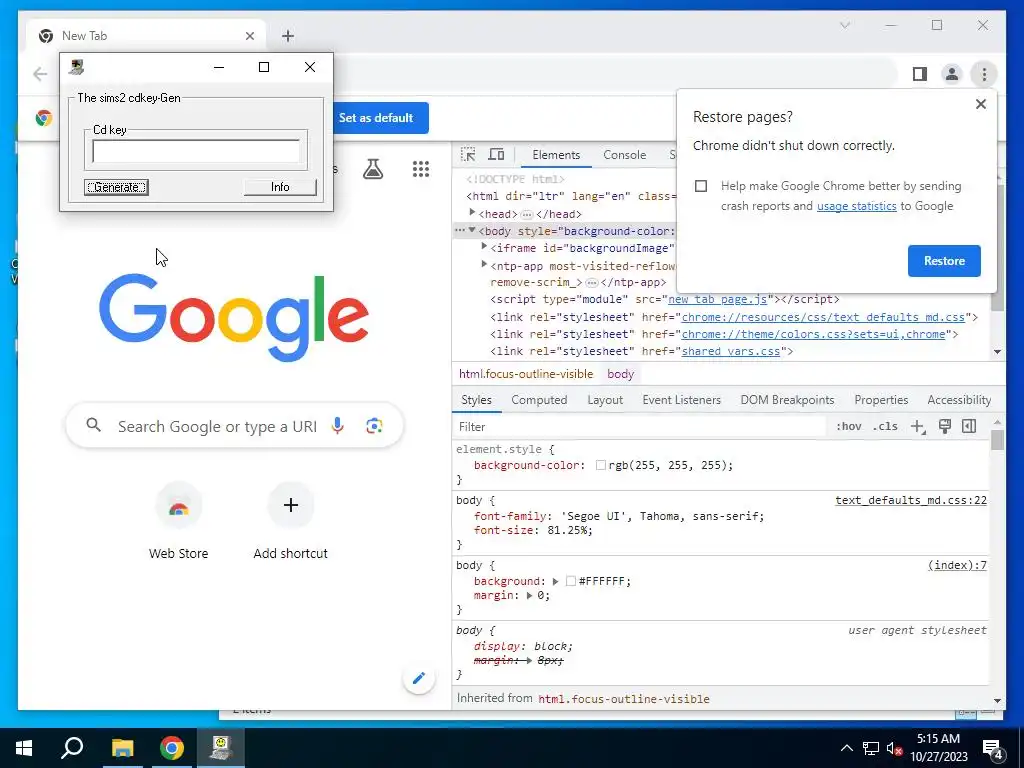Open new_tab_page.js script link

718,299
